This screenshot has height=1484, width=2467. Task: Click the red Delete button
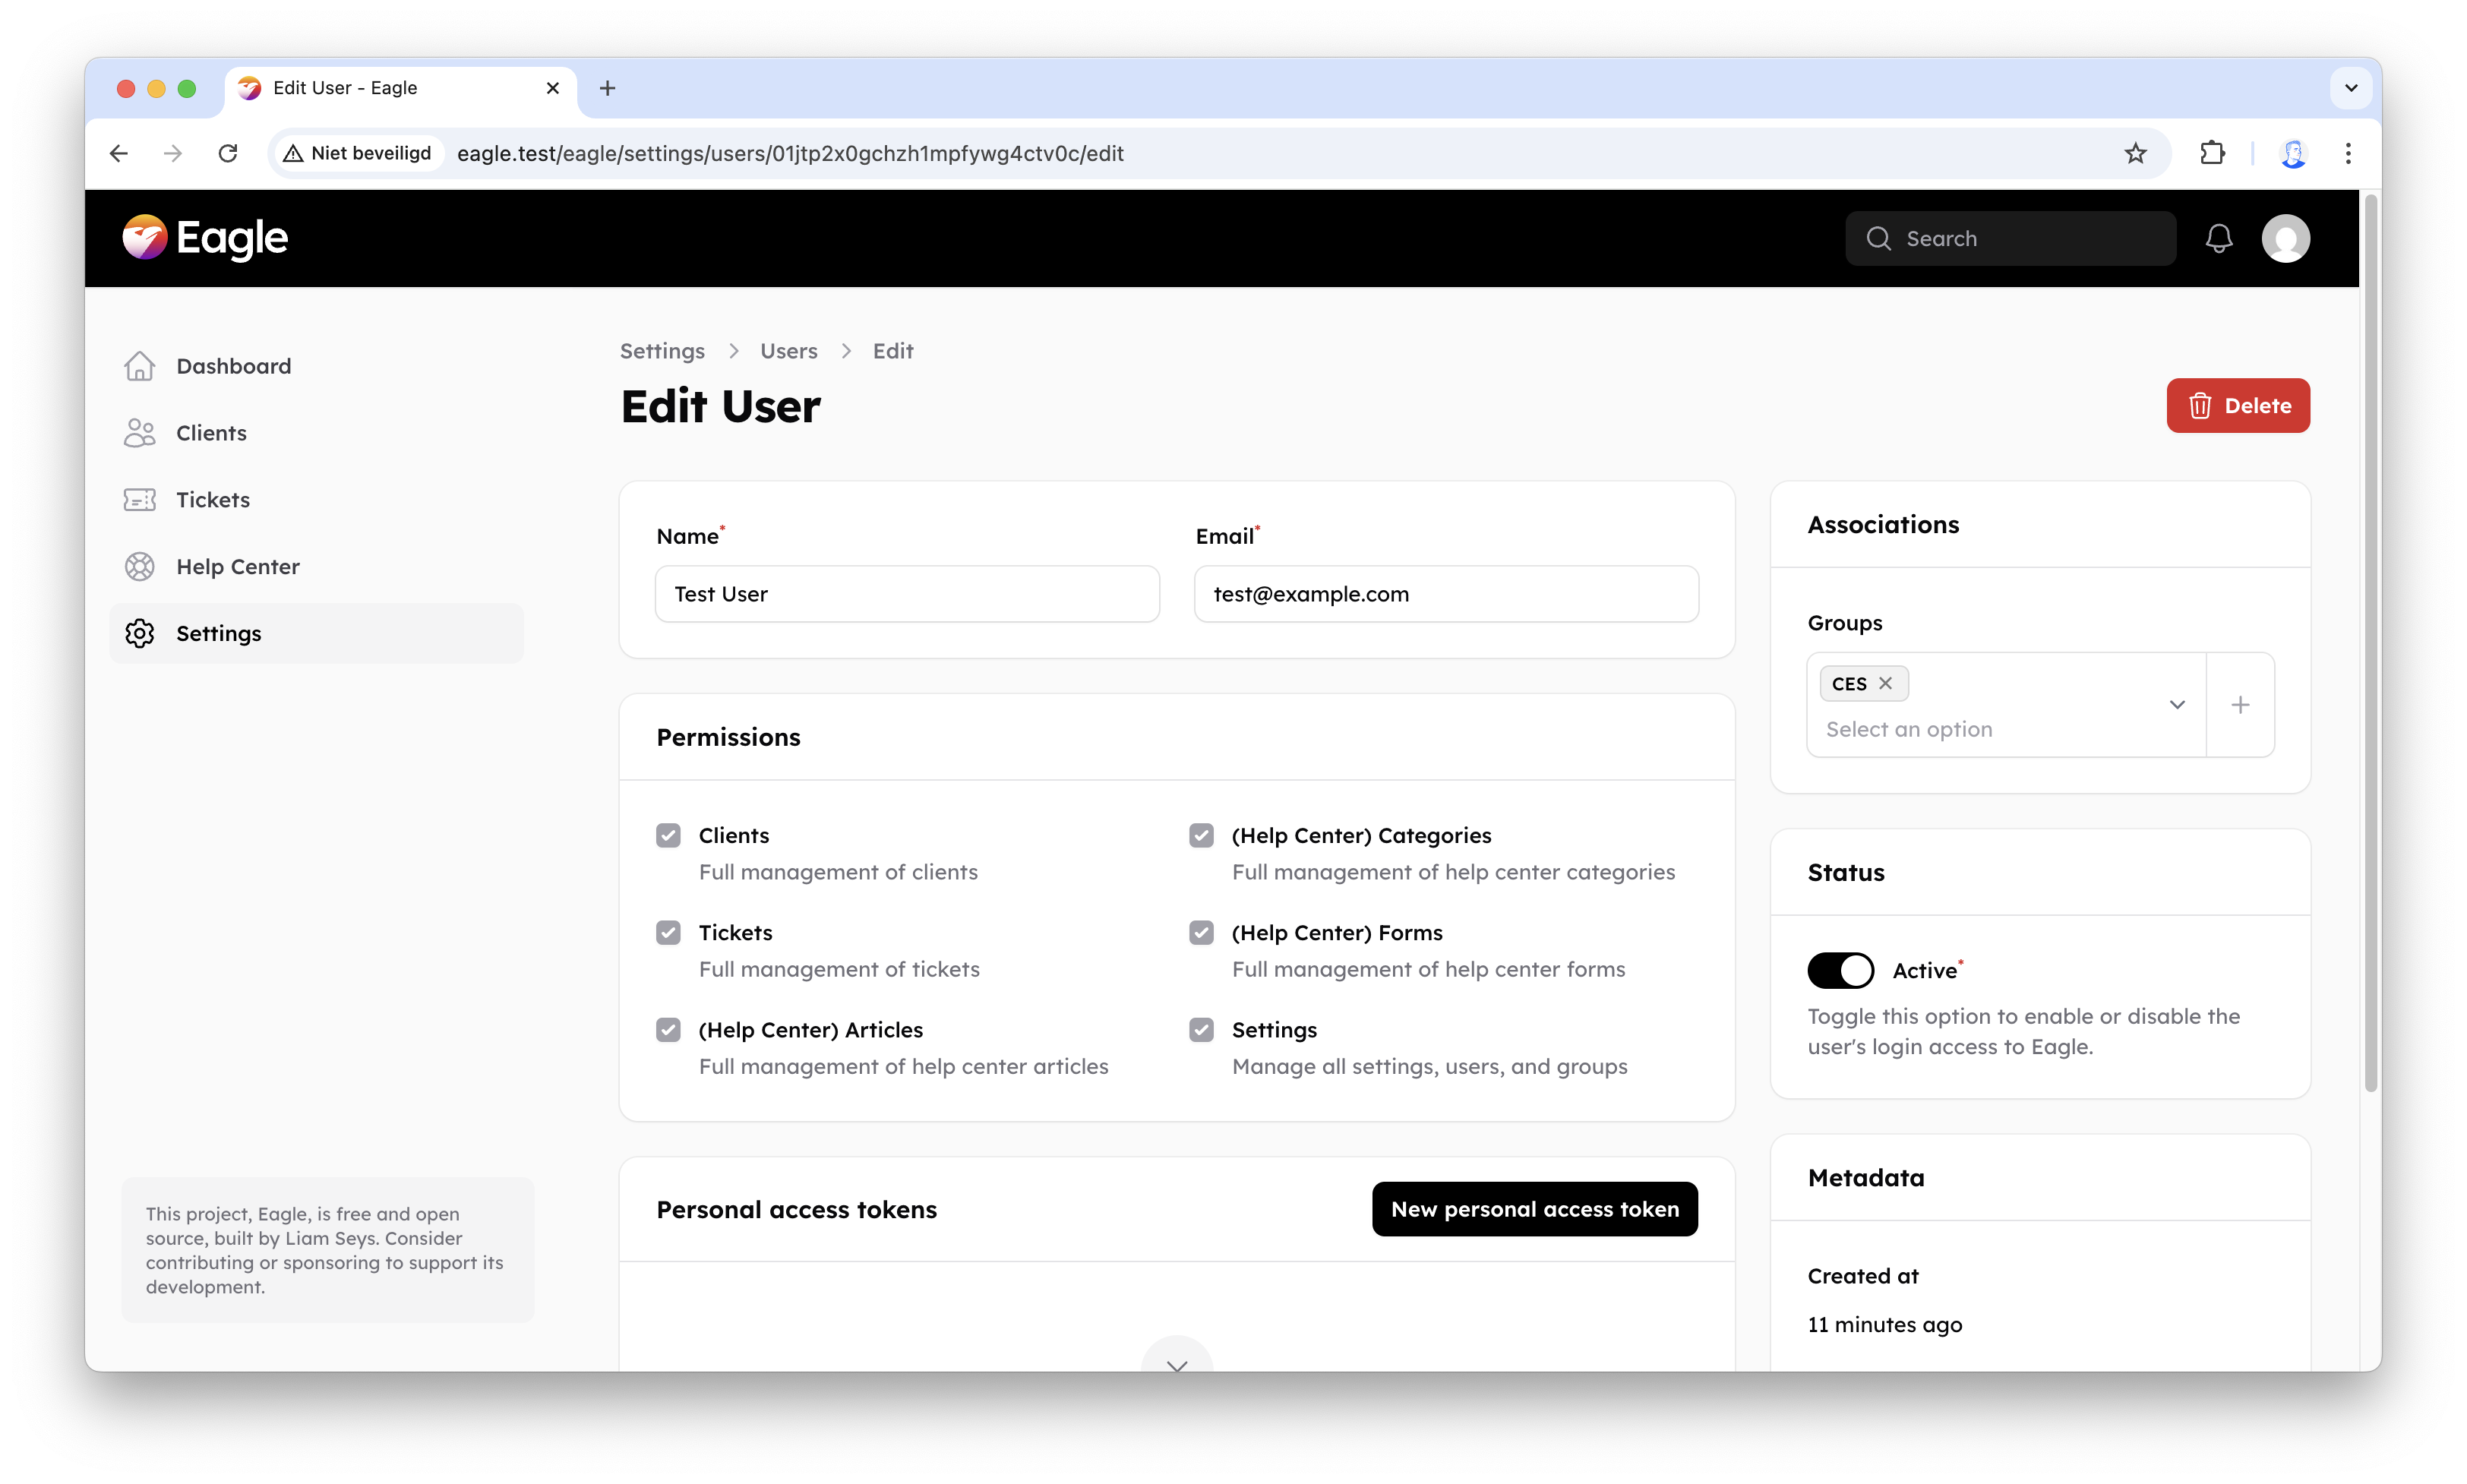tap(2238, 405)
